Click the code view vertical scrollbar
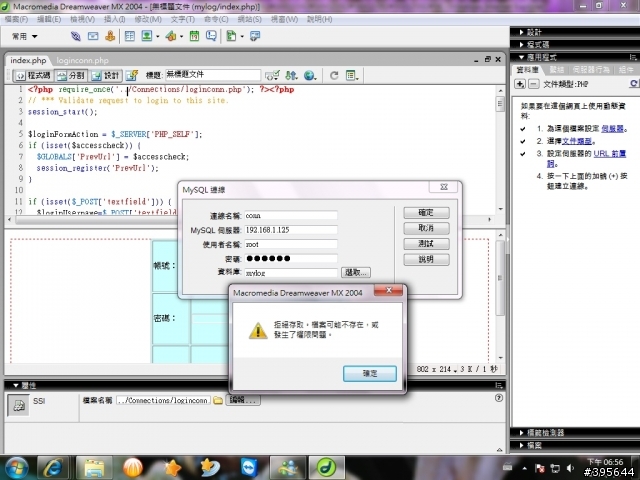This screenshot has height=480, width=640. (500, 149)
